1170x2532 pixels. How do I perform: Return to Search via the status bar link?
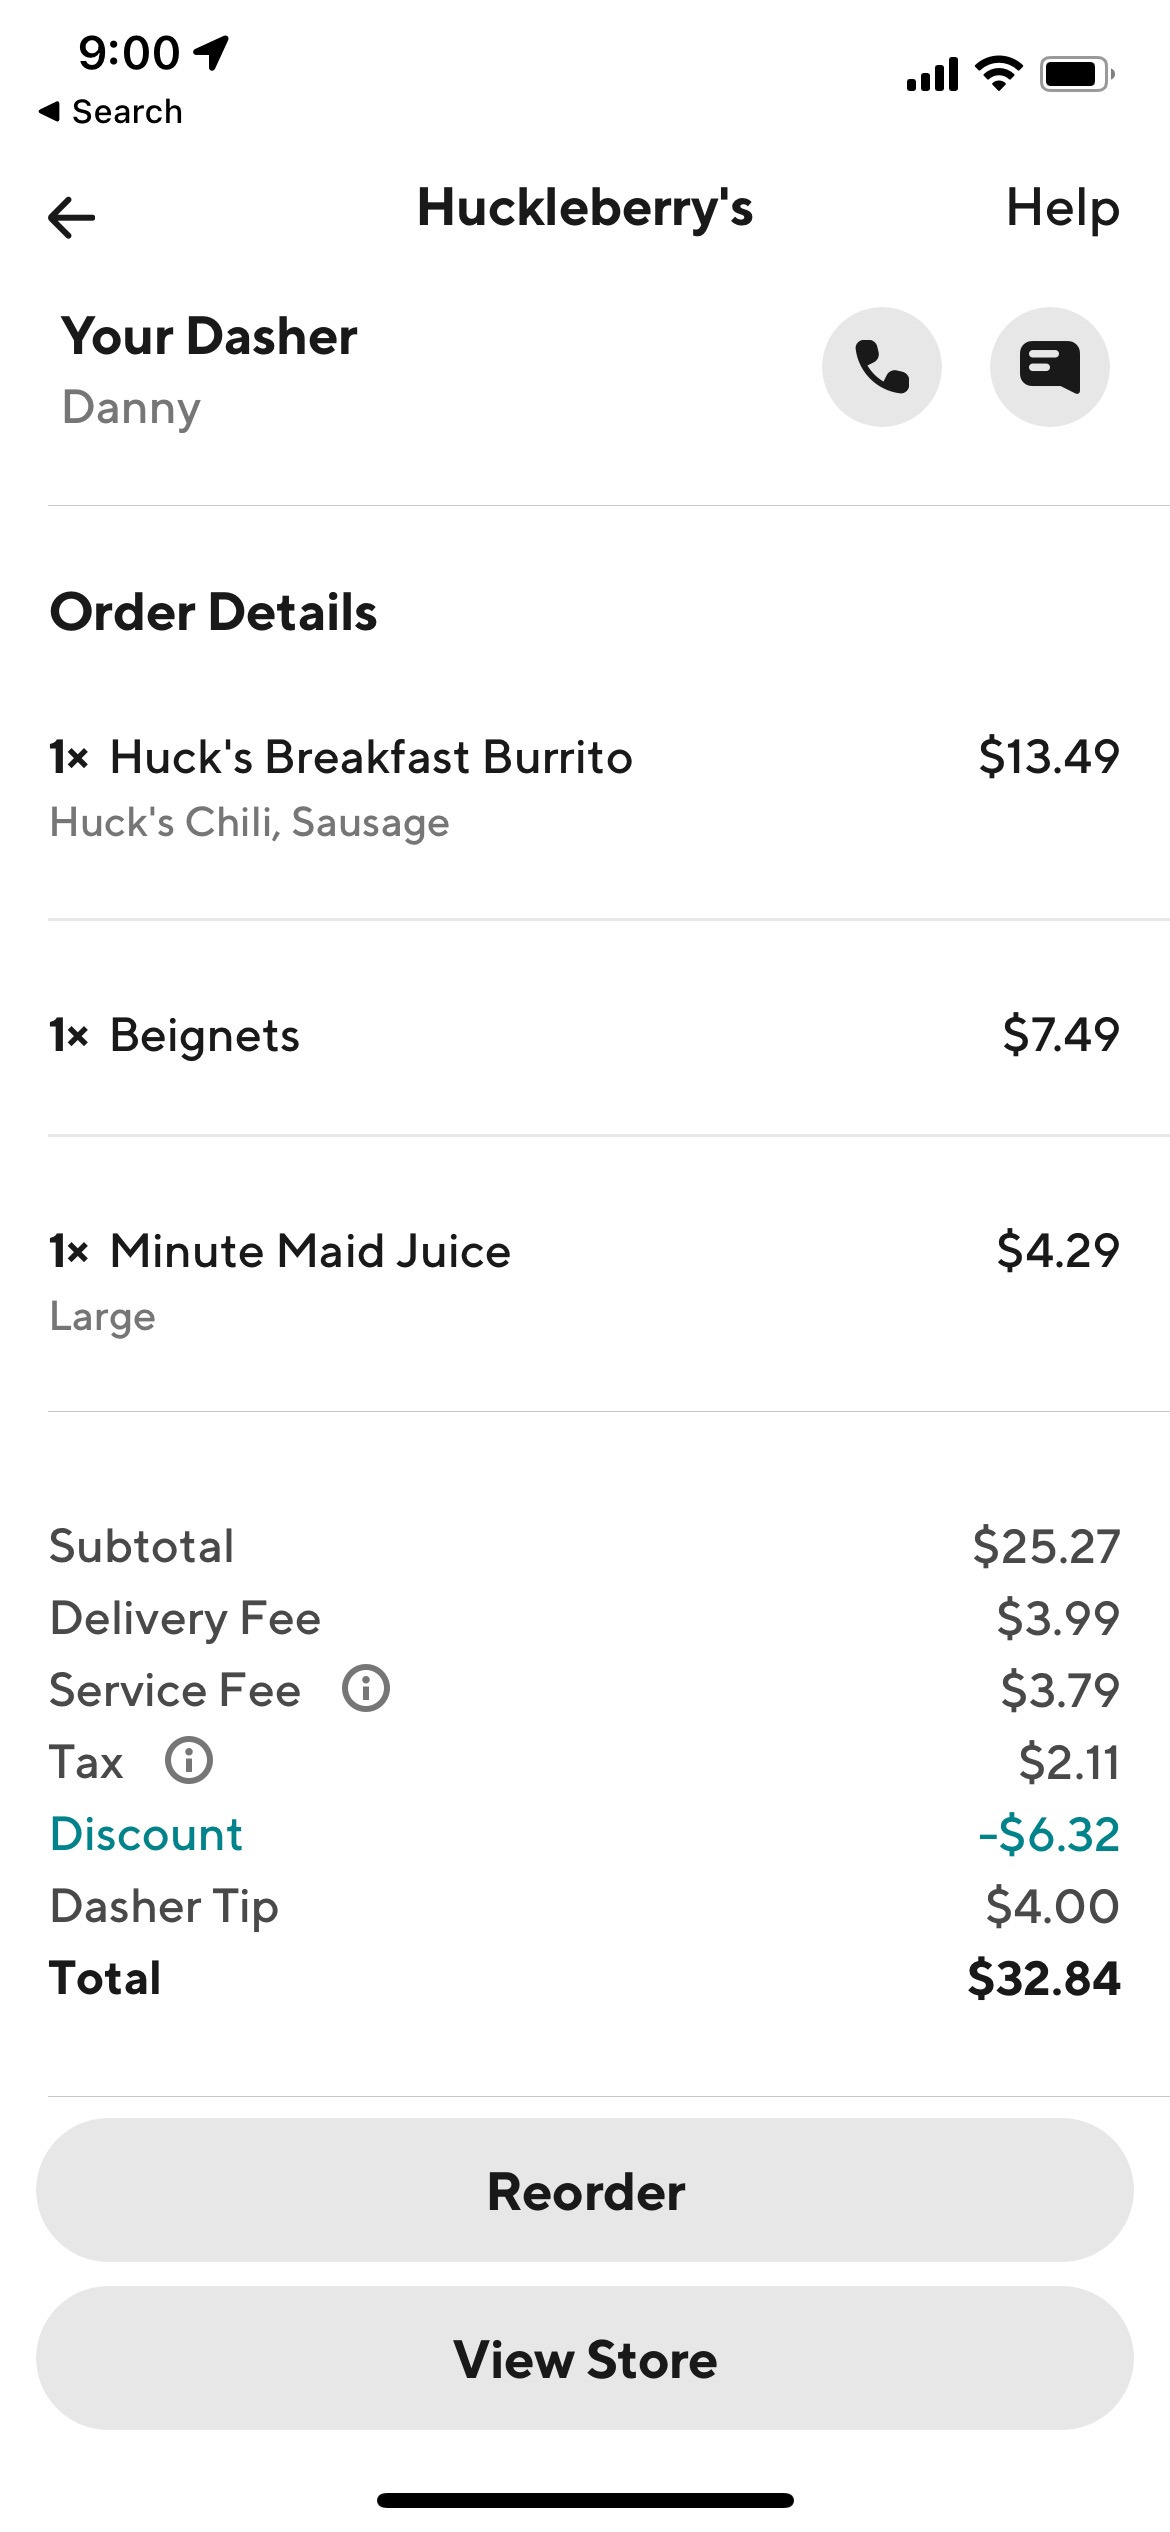pos(111,112)
